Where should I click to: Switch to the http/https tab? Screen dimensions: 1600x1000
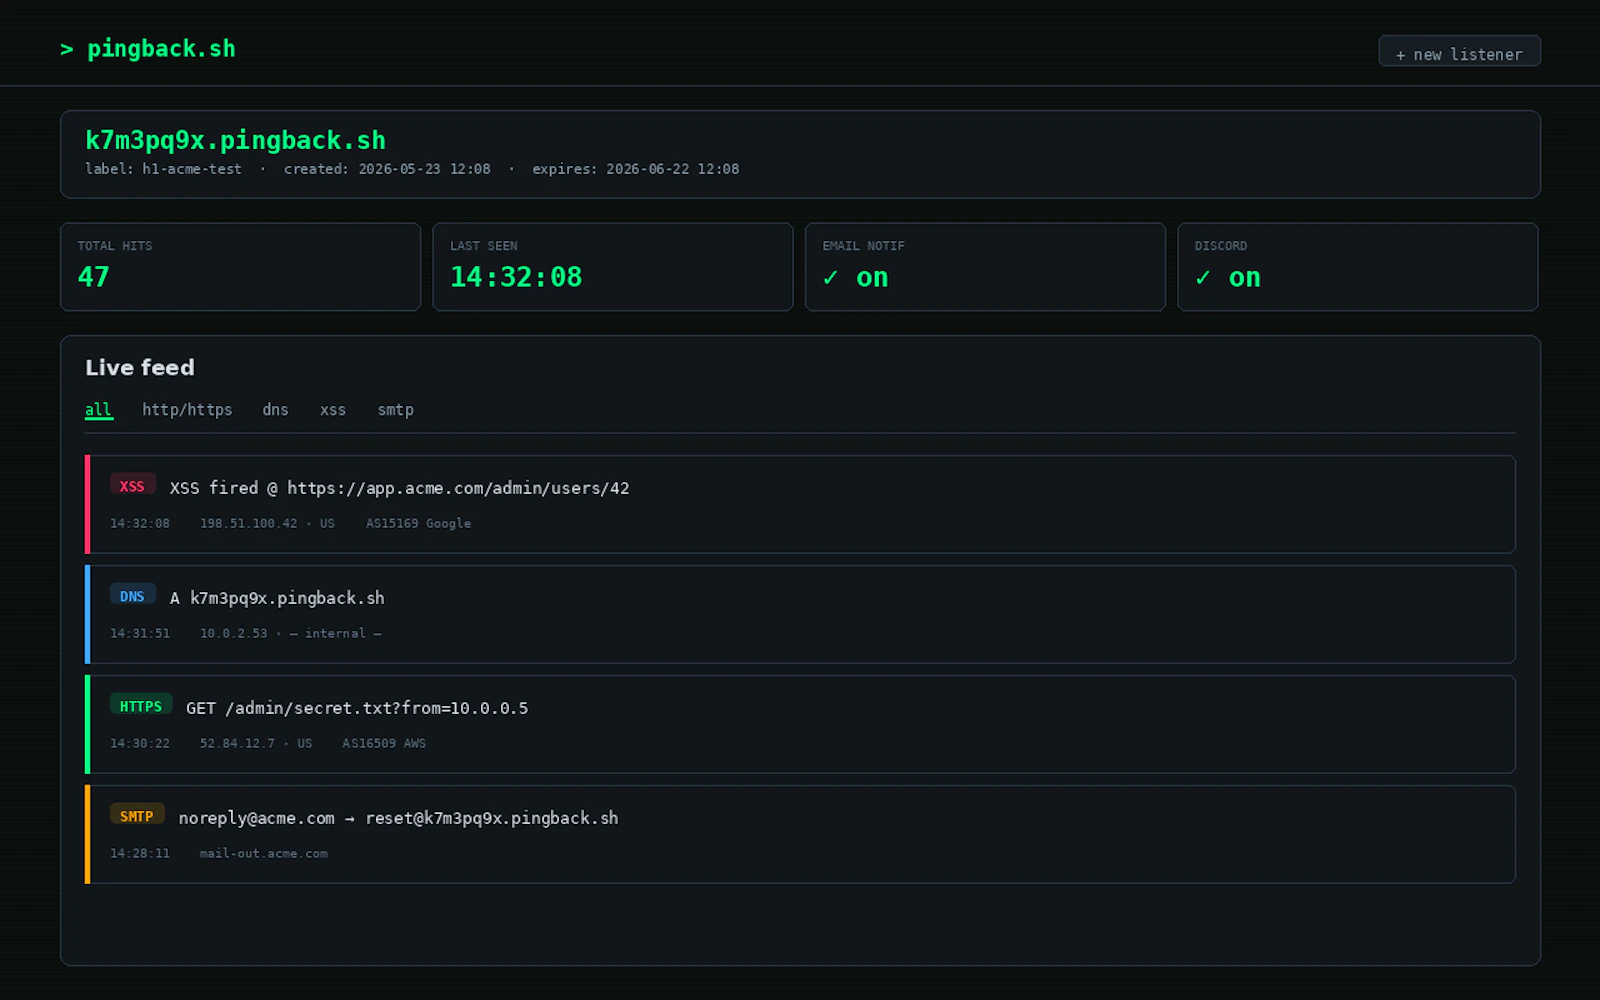(x=187, y=410)
